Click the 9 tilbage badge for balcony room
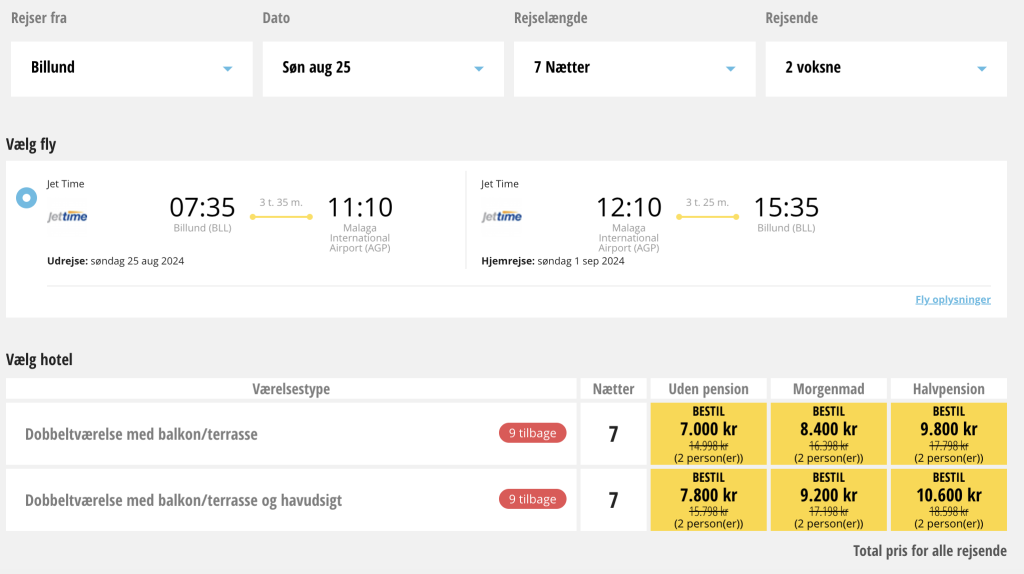The height and width of the screenshot is (574, 1024). (533, 433)
